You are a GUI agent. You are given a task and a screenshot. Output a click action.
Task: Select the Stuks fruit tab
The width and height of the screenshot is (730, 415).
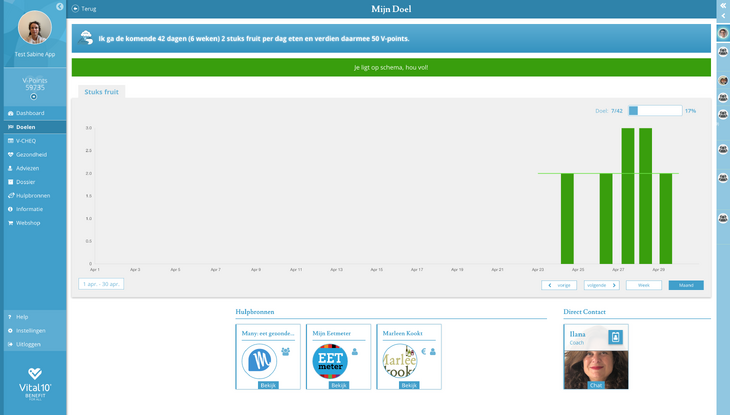point(101,91)
